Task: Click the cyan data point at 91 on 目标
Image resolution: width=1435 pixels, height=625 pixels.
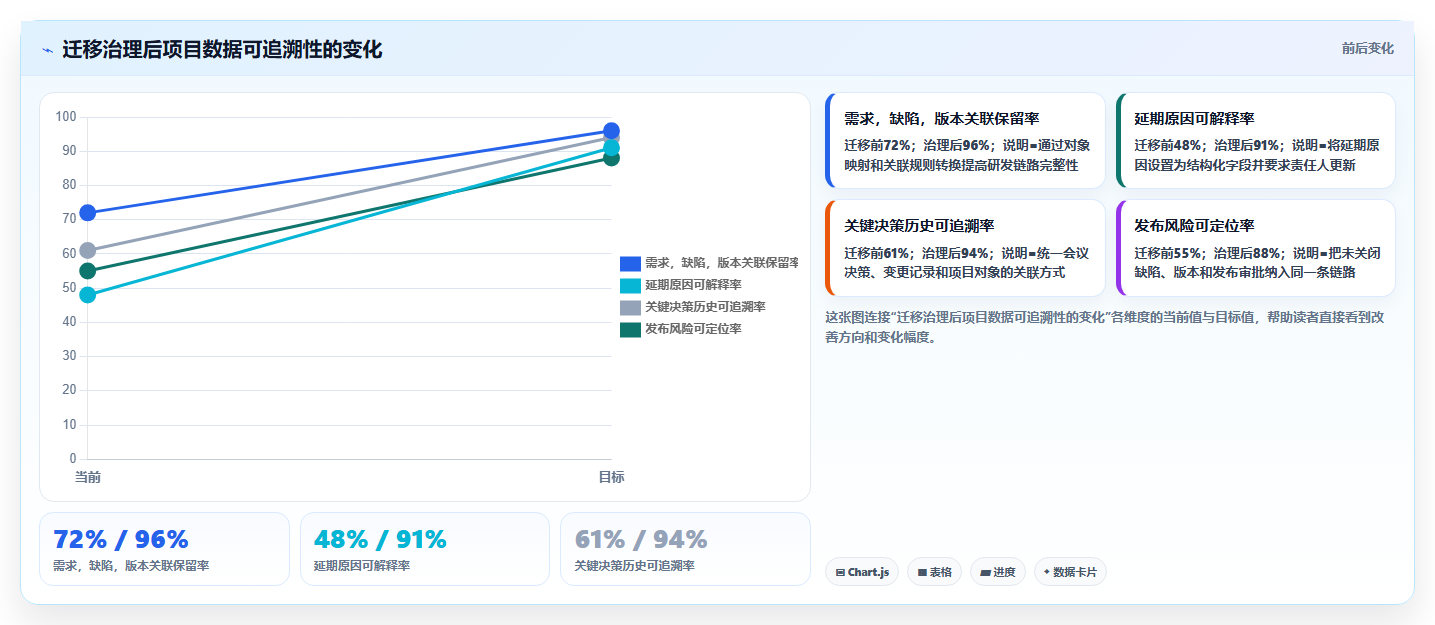Action: [611, 148]
